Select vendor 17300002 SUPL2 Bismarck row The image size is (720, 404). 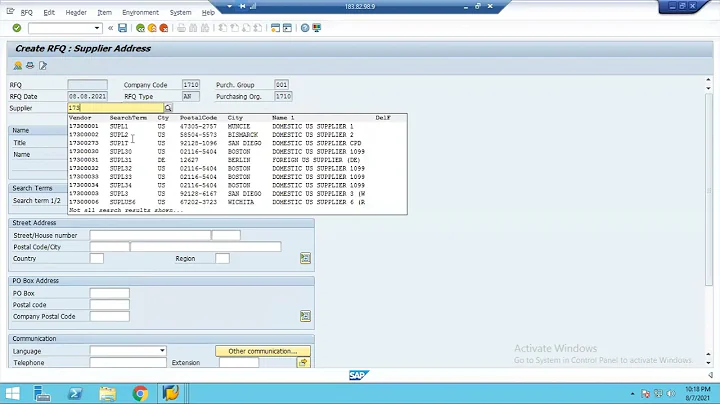click(237, 135)
